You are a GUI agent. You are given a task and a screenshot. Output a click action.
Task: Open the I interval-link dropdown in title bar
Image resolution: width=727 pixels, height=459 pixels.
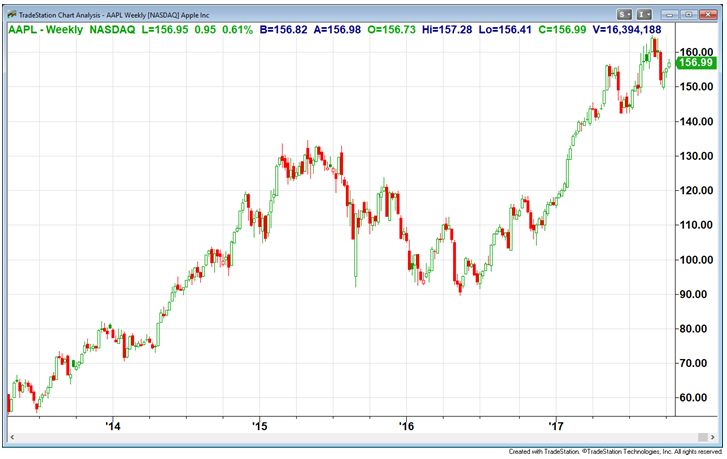coord(644,15)
